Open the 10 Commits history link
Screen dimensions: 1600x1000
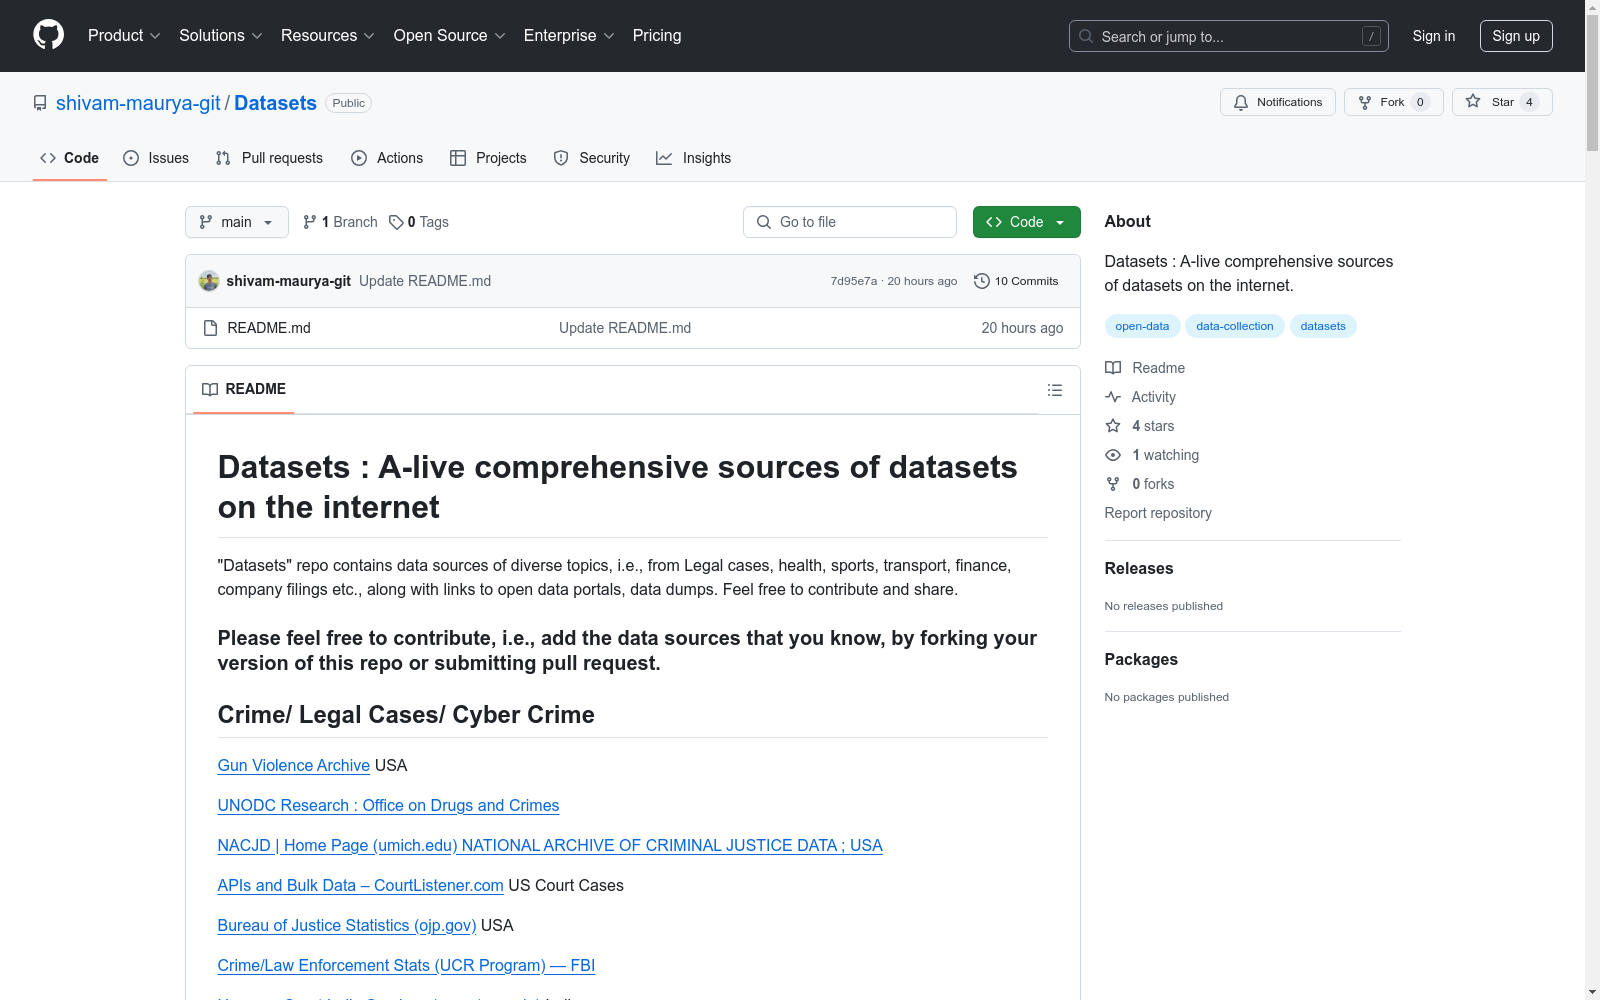(1016, 281)
